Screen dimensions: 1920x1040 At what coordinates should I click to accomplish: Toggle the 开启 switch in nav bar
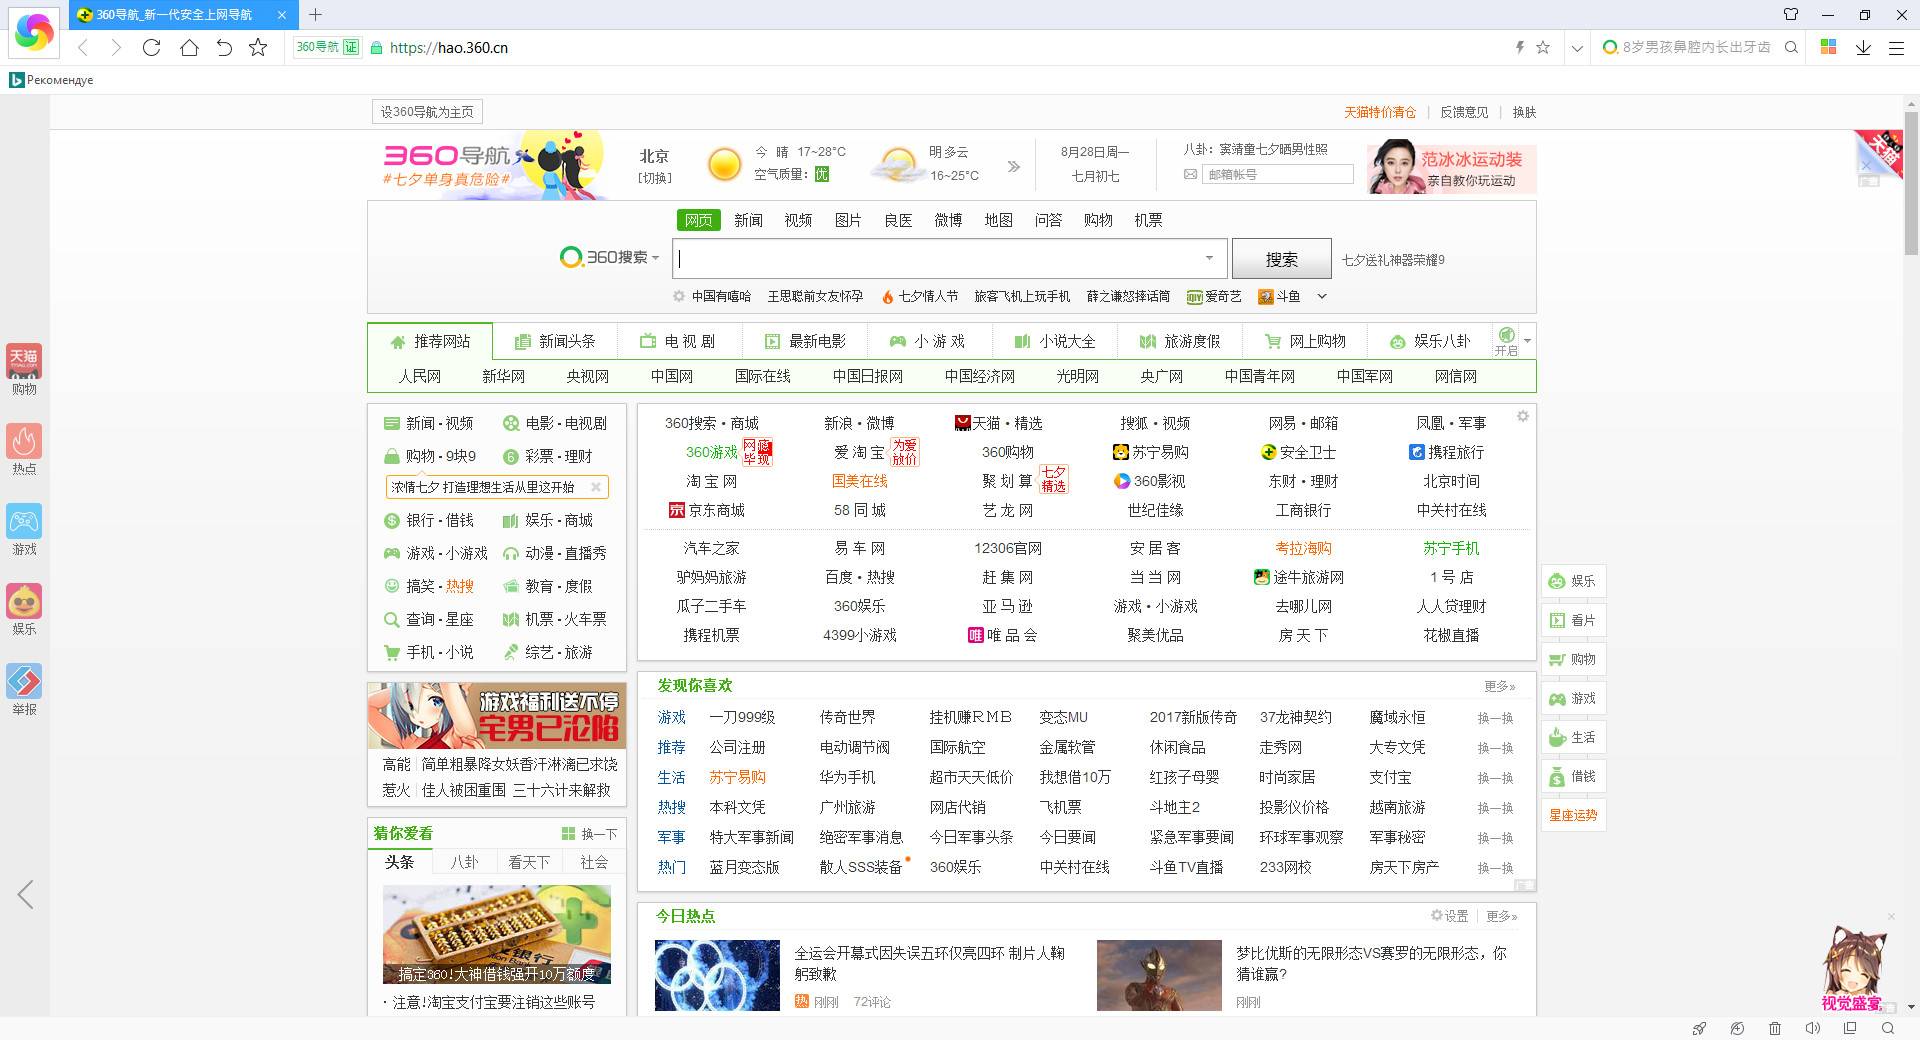click(x=1506, y=341)
